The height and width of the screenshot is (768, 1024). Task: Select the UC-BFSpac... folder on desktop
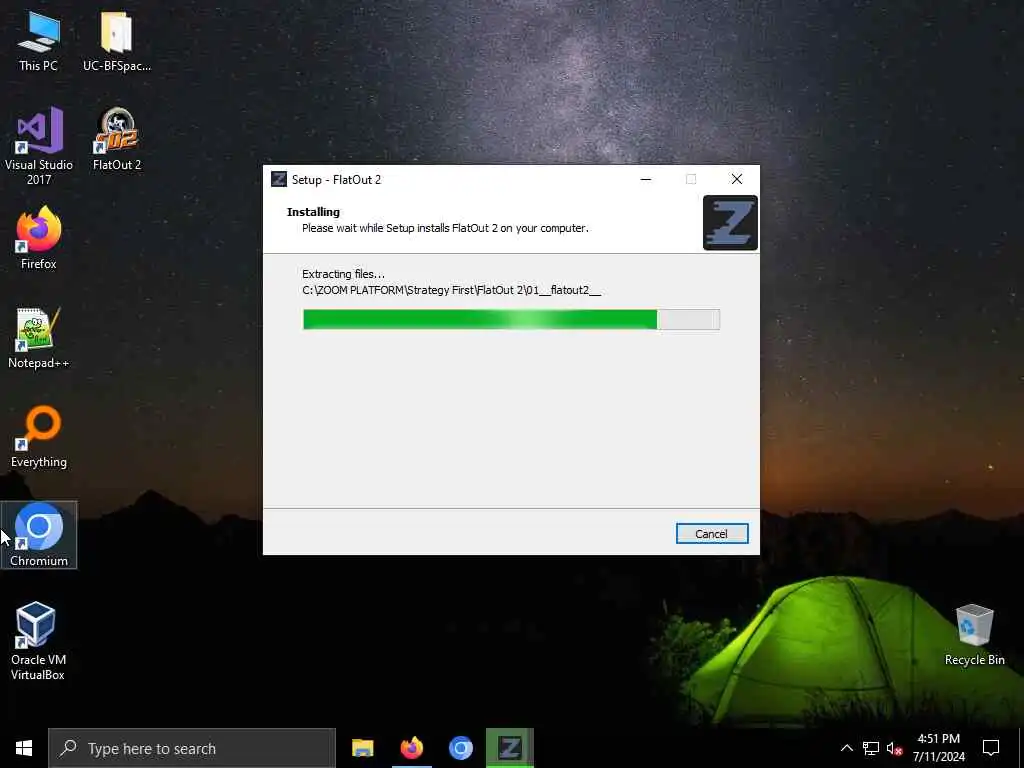[117, 41]
